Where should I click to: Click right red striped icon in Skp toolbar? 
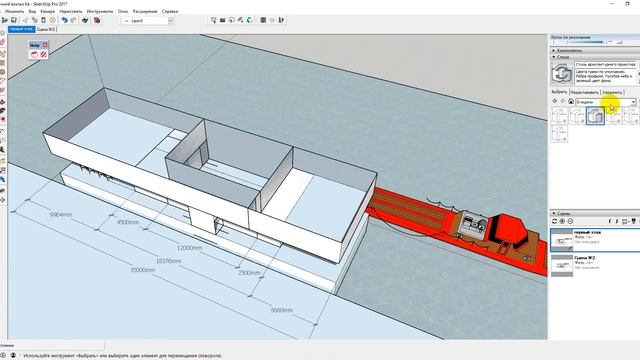pyautogui.click(x=43, y=54)
